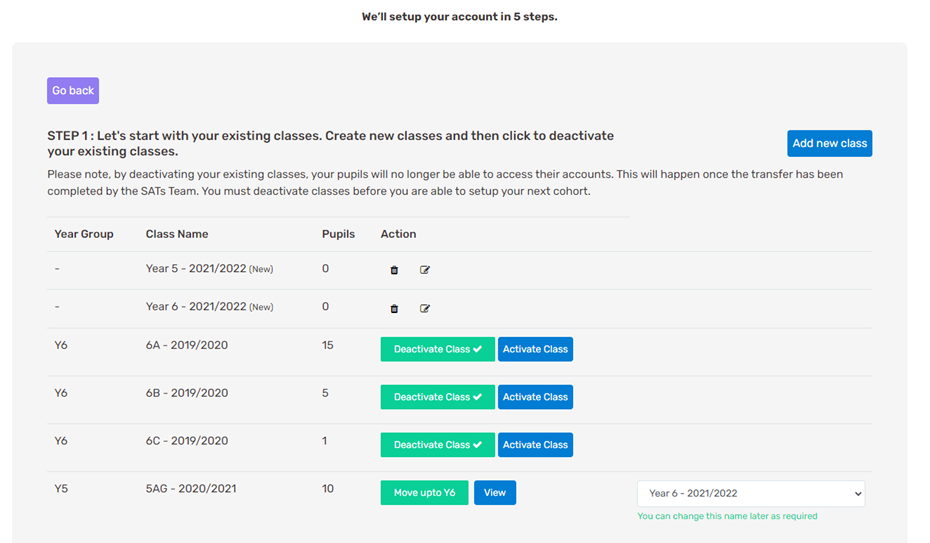Delete the Year 5 - 2021/2022 class
The height and width of the screenshot is (543, 930).
coord(394,270)
